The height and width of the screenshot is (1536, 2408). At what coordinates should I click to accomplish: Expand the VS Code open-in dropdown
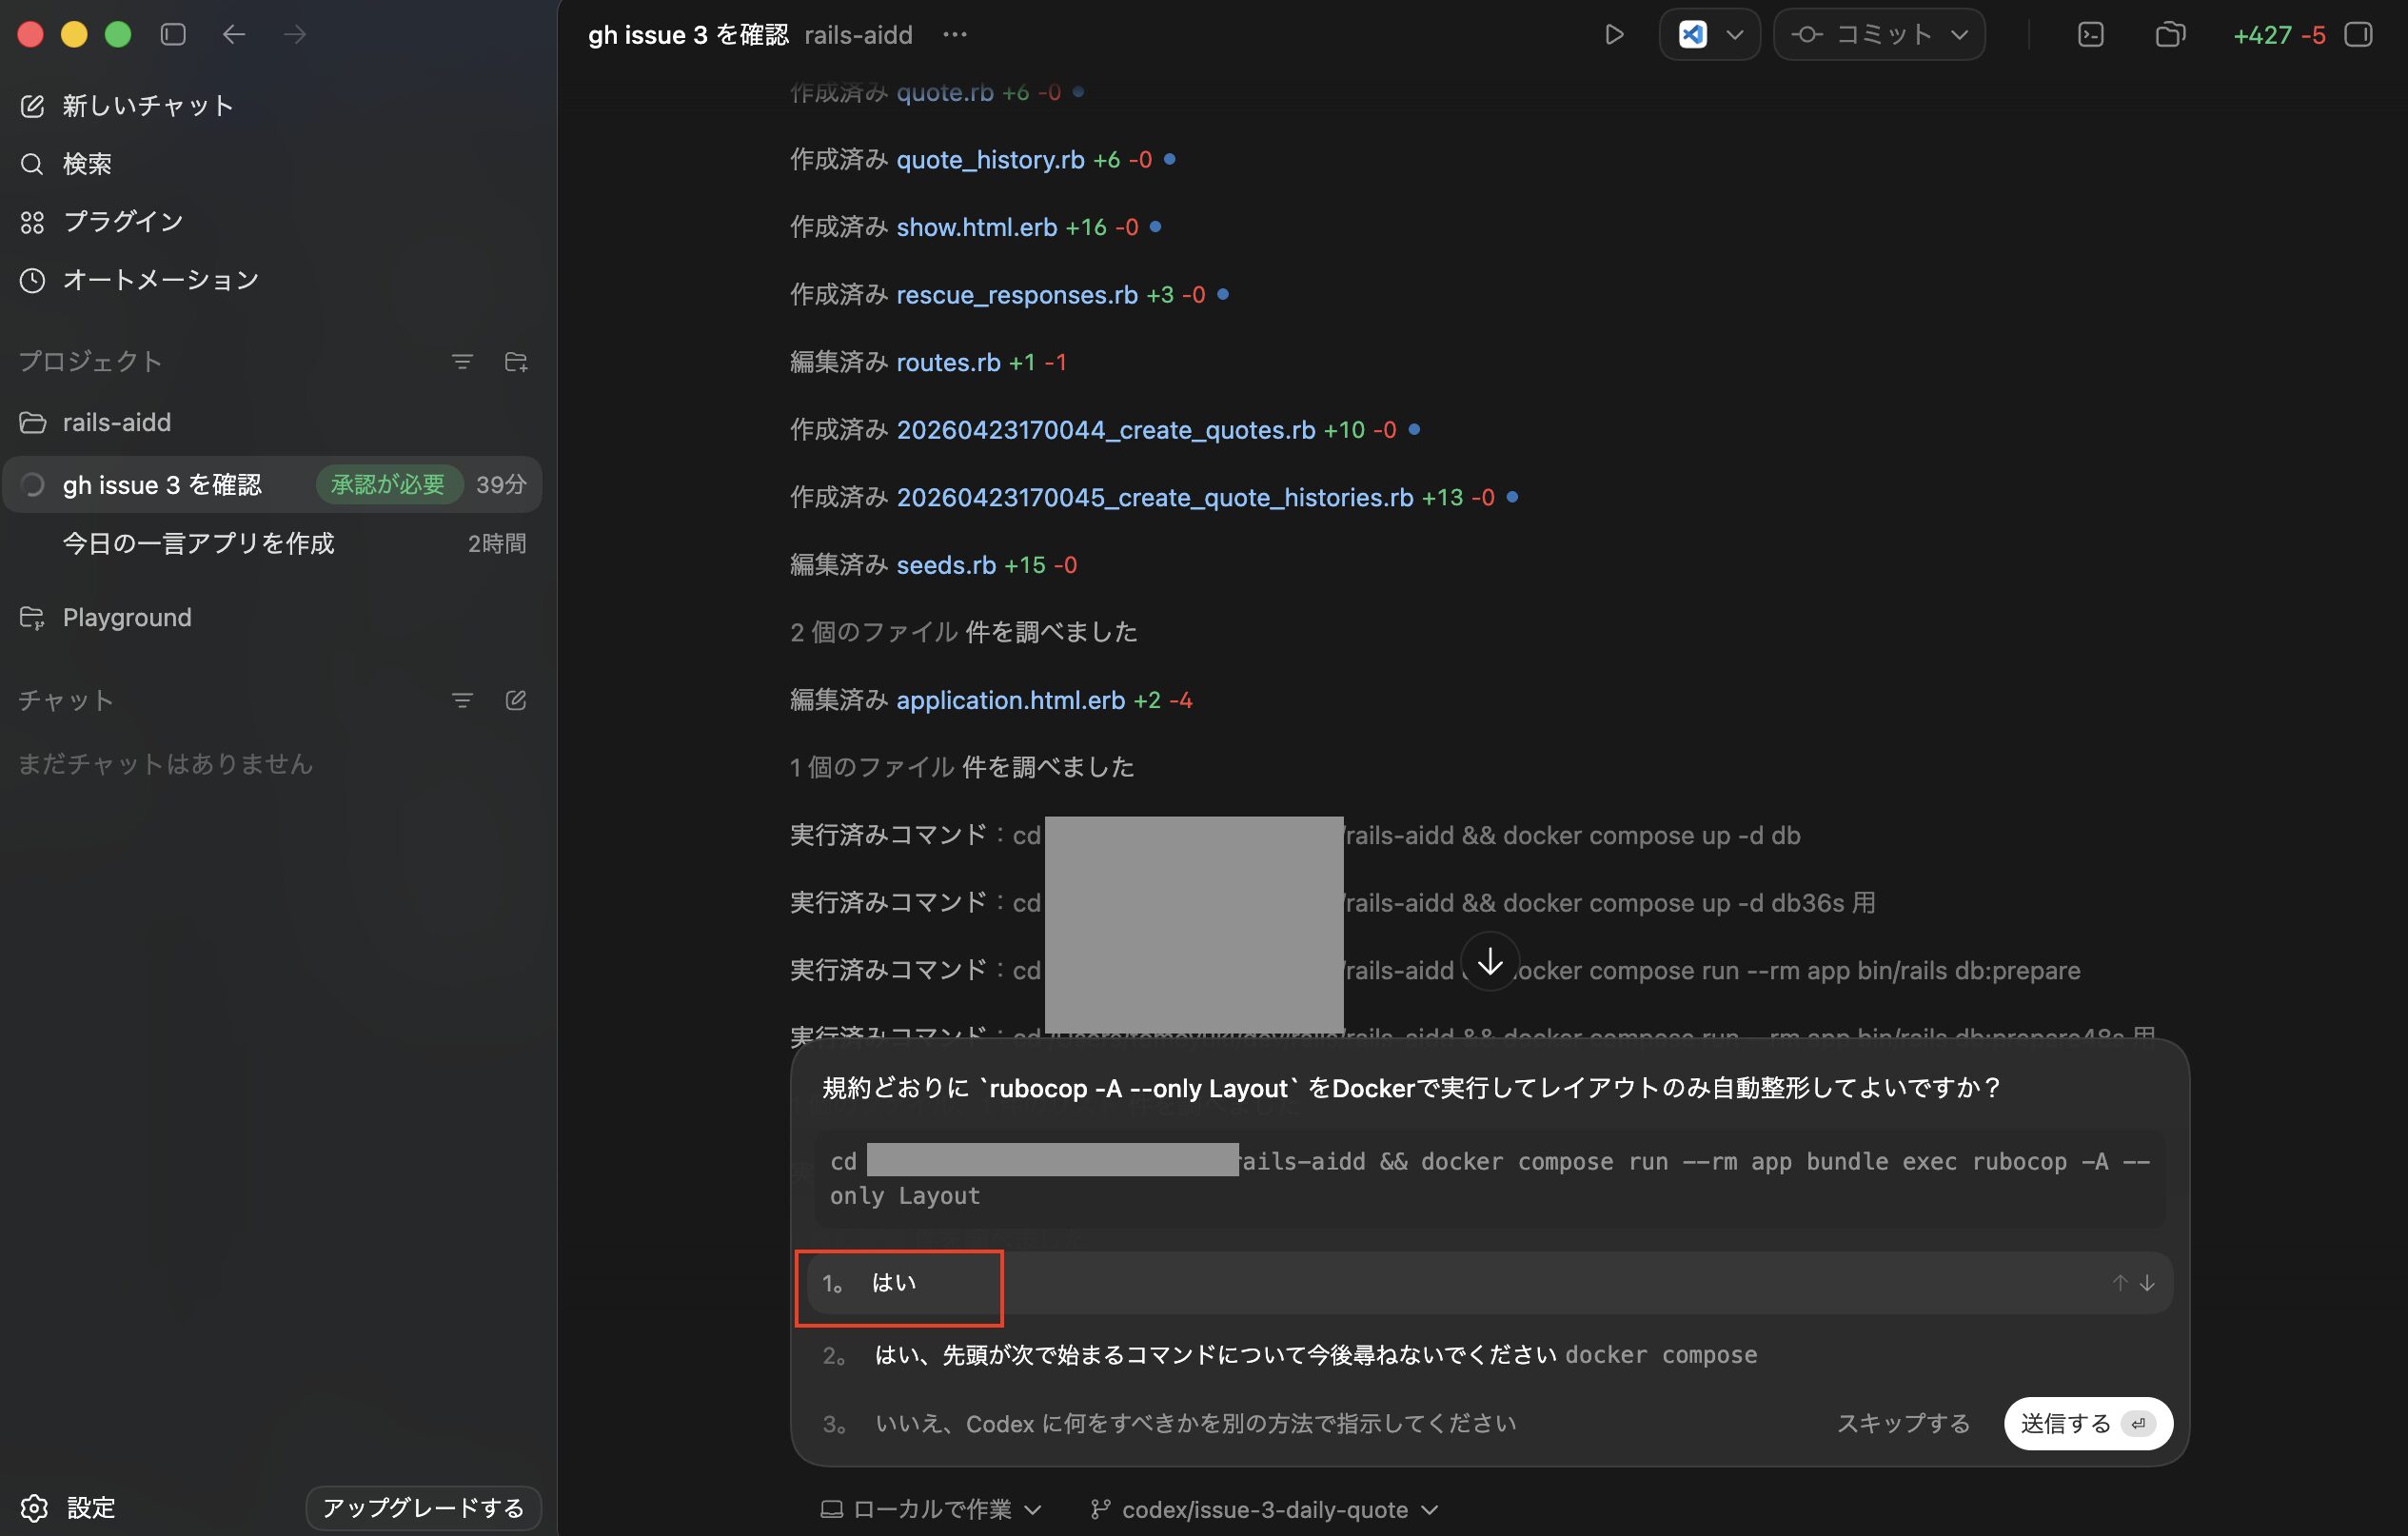pyautogui.click(x=1735, y=35)
